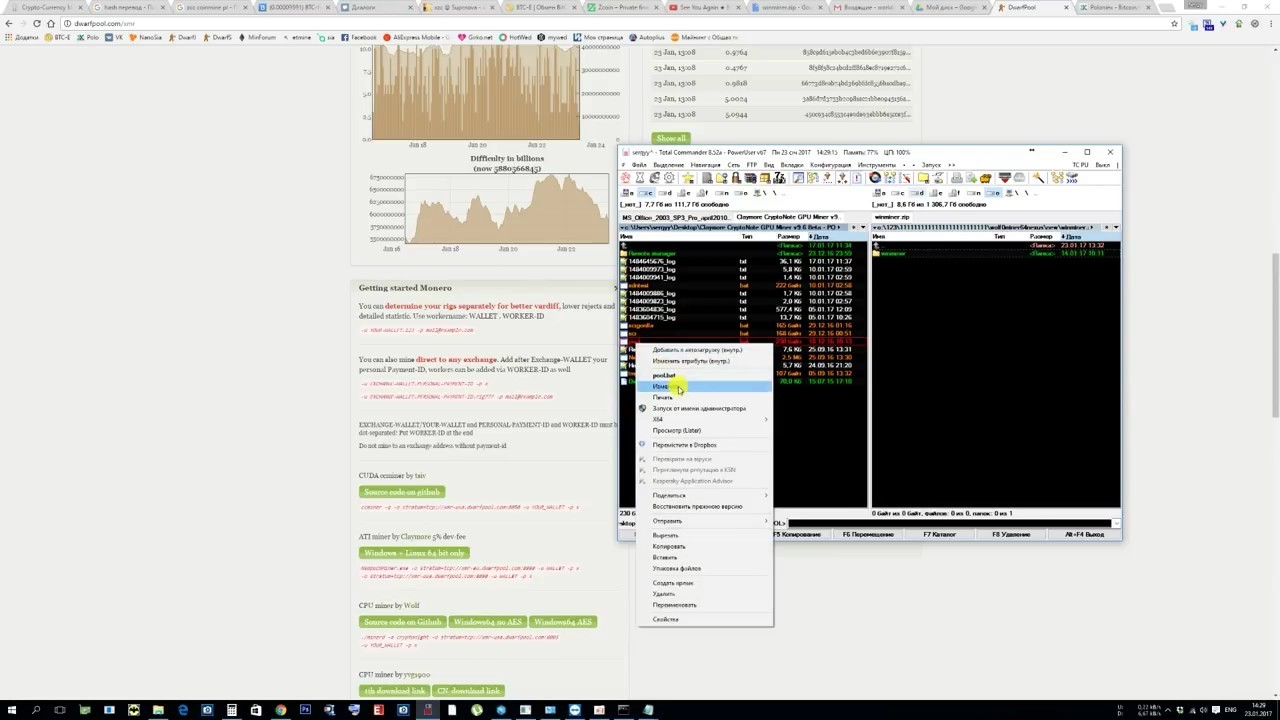The width and height of the screenshot is (1280, 720).
Task: Open command line history dropdown arrow
Action: pyautogui.click(x=1116, y=523)
